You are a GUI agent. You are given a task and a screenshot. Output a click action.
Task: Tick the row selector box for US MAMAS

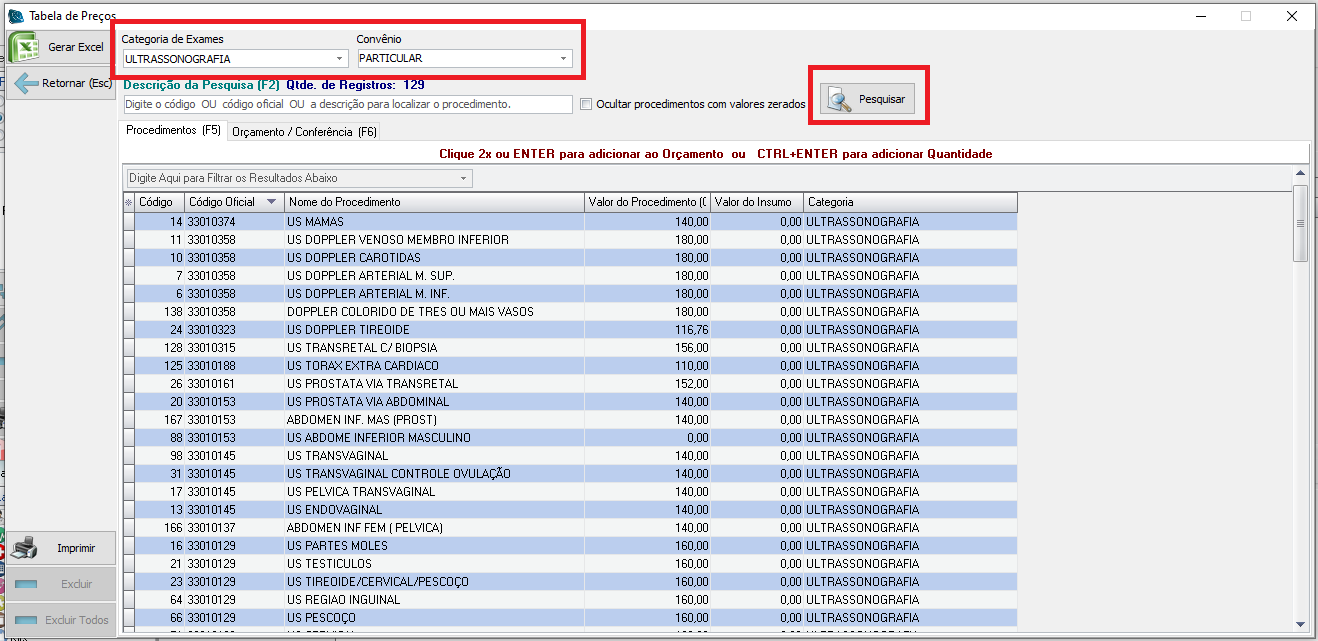click(128, 222)
